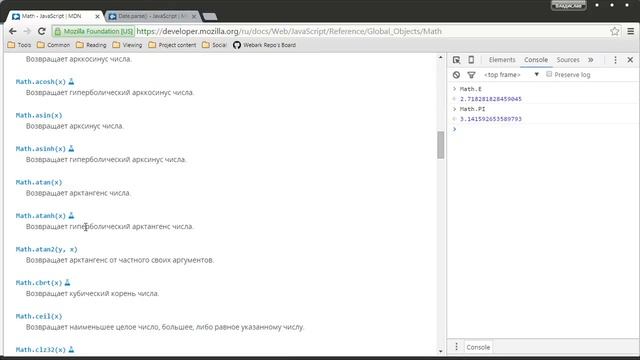Open the Math.acosh(x) link
The height and width of the screenshot is (360, 640).
click(40, 82)
